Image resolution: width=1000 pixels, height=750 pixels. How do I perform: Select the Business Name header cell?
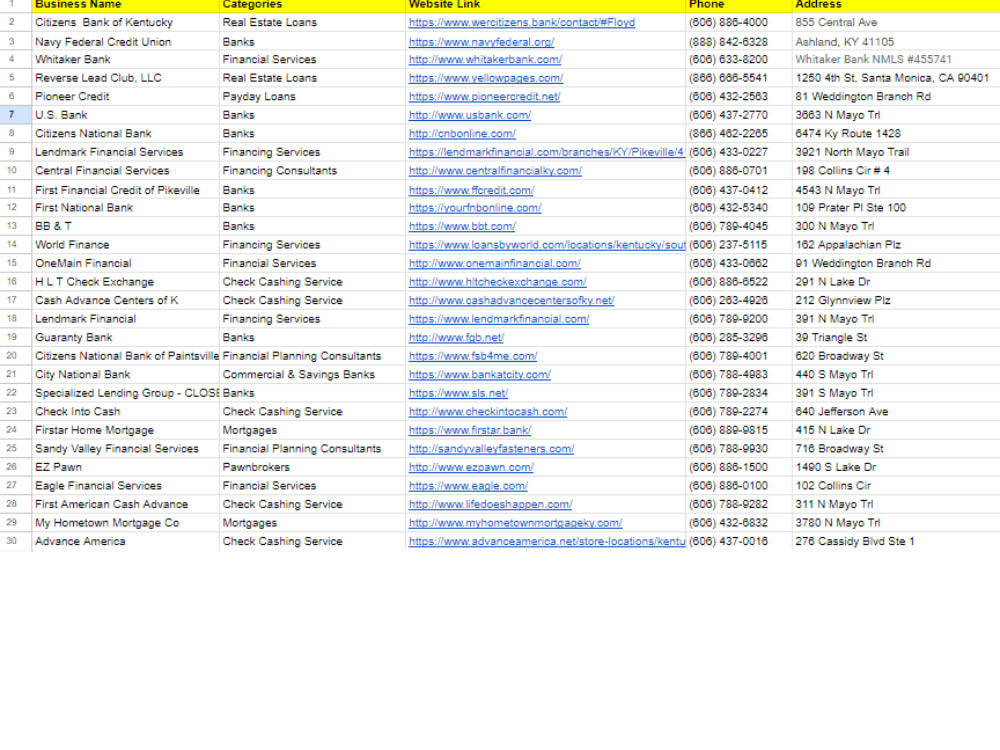pyautogui.click(x=126, y=5)
